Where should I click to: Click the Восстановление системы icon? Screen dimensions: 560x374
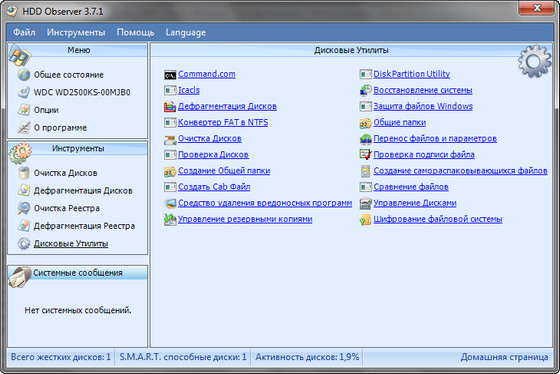pyautogui.click(x=365, y=90)
